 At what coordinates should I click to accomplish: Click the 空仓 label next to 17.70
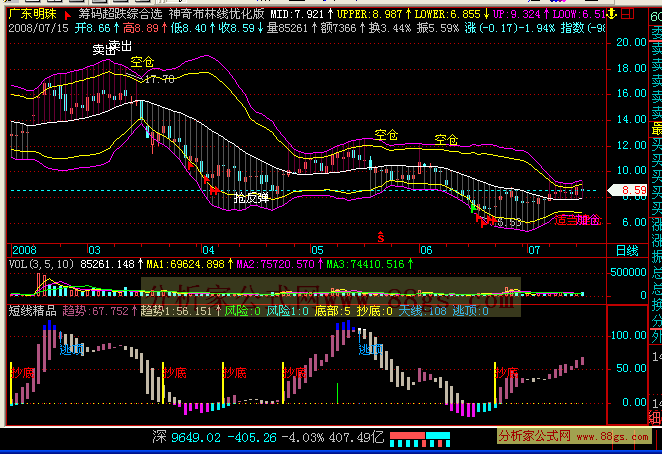142,63
